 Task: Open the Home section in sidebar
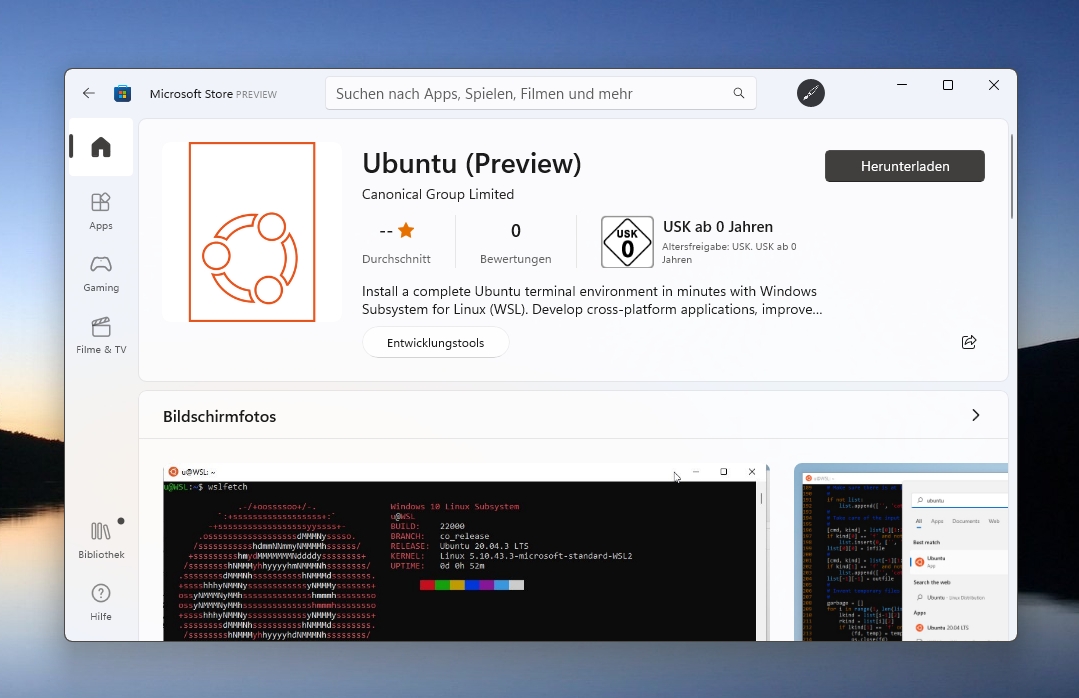pos(101,147)
